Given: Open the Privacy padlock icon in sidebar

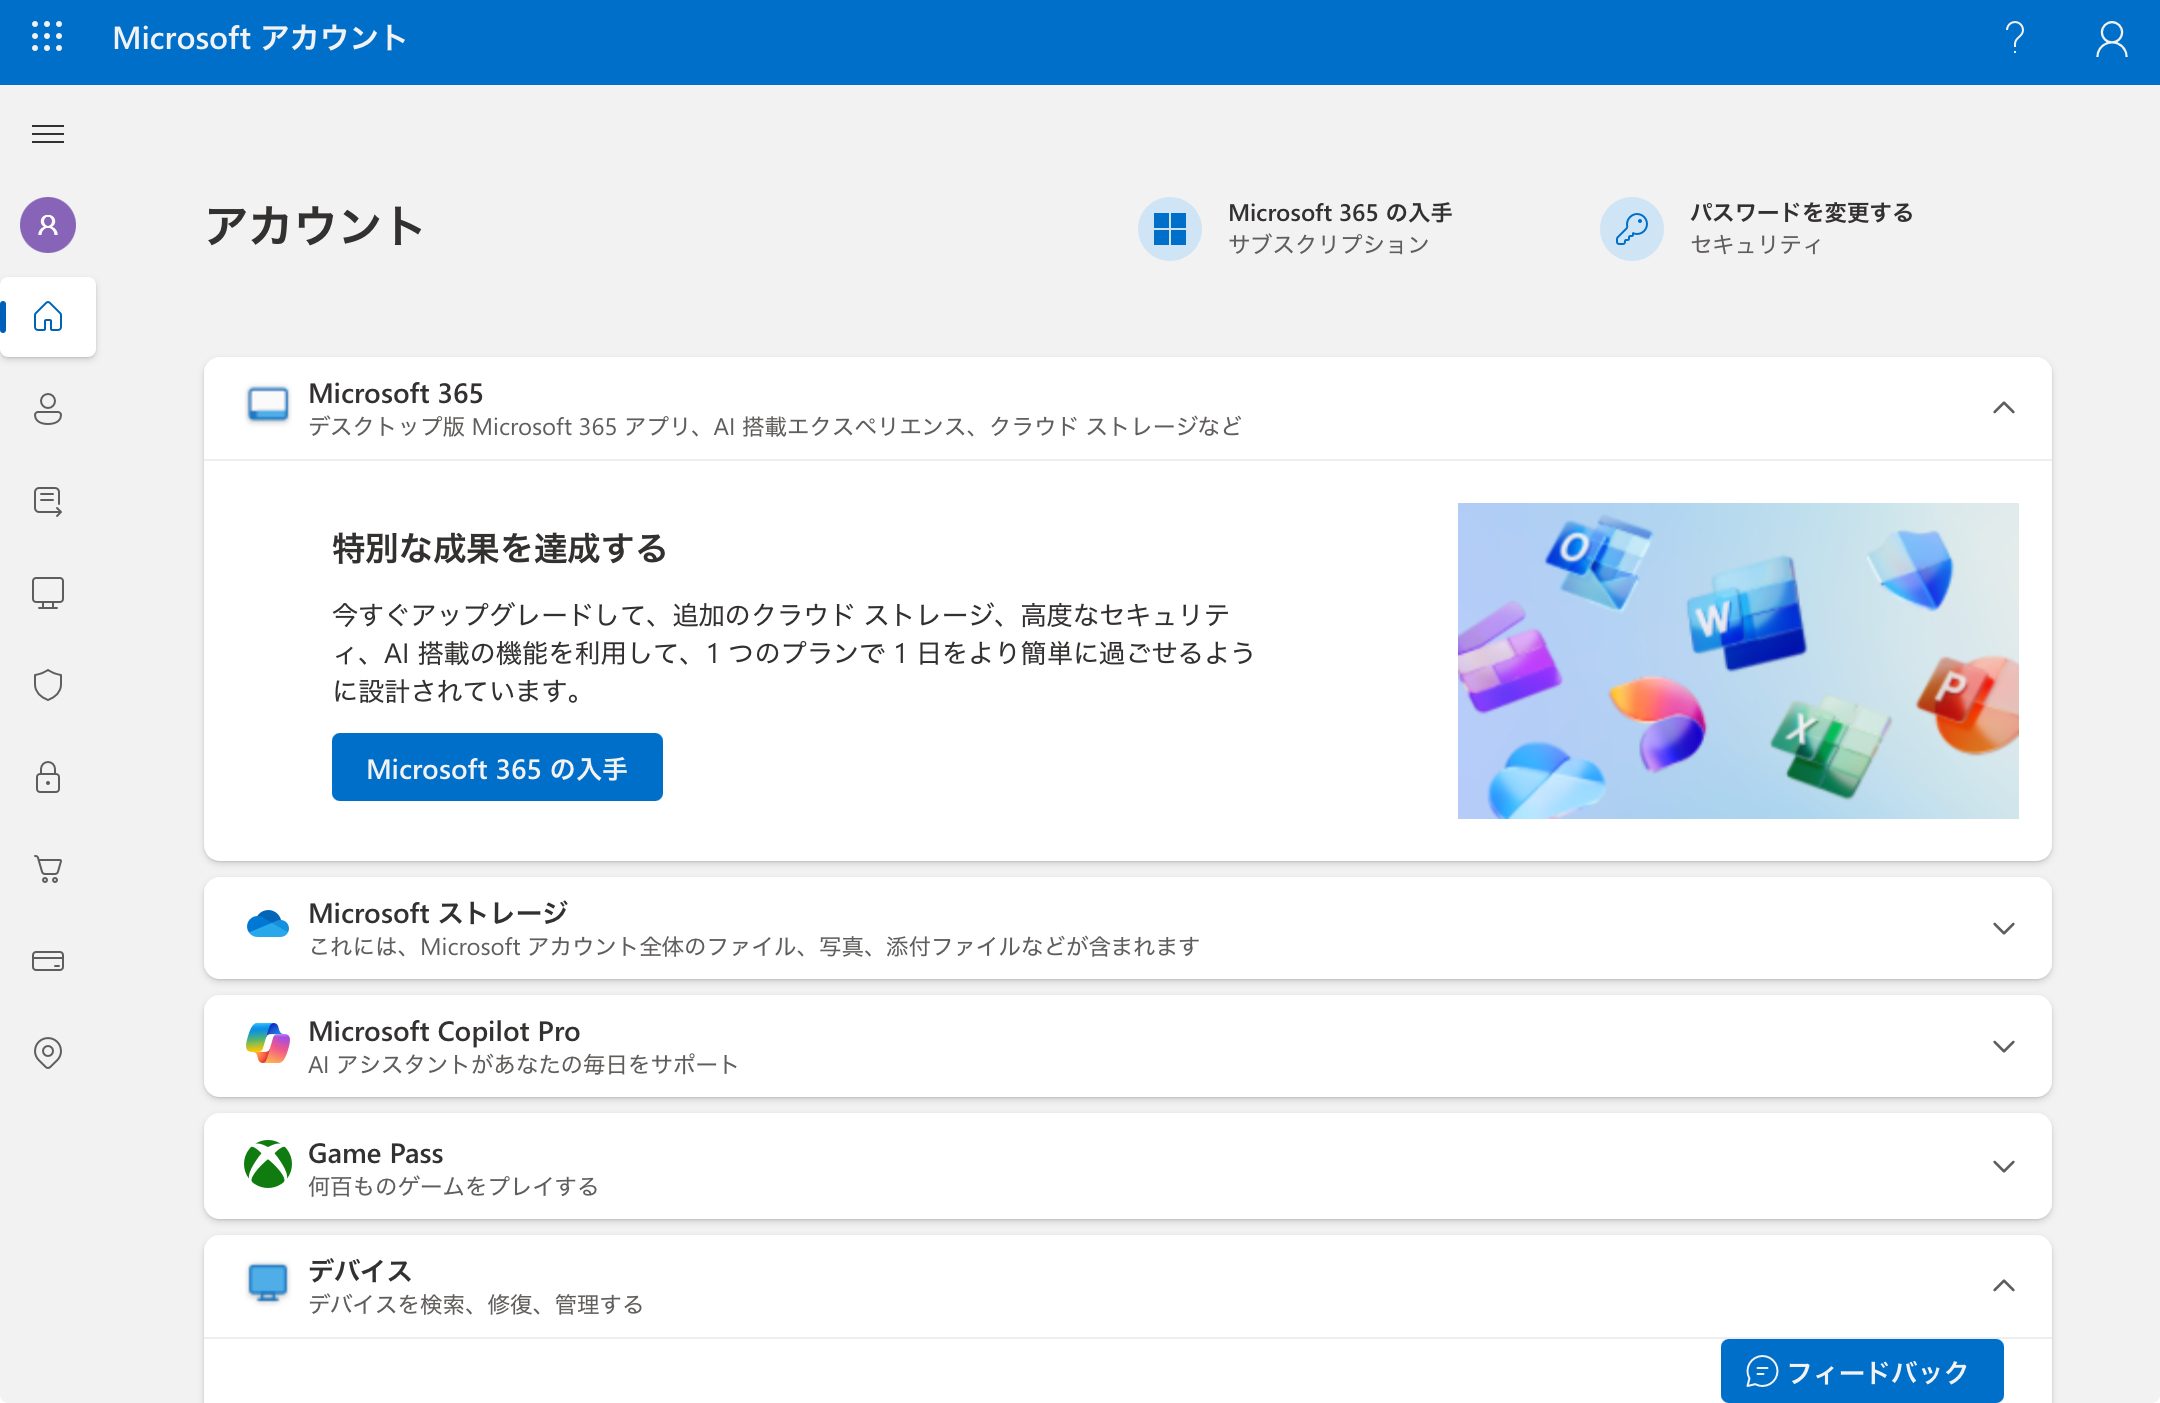Looking at the screenshot, I should [48, 777].
